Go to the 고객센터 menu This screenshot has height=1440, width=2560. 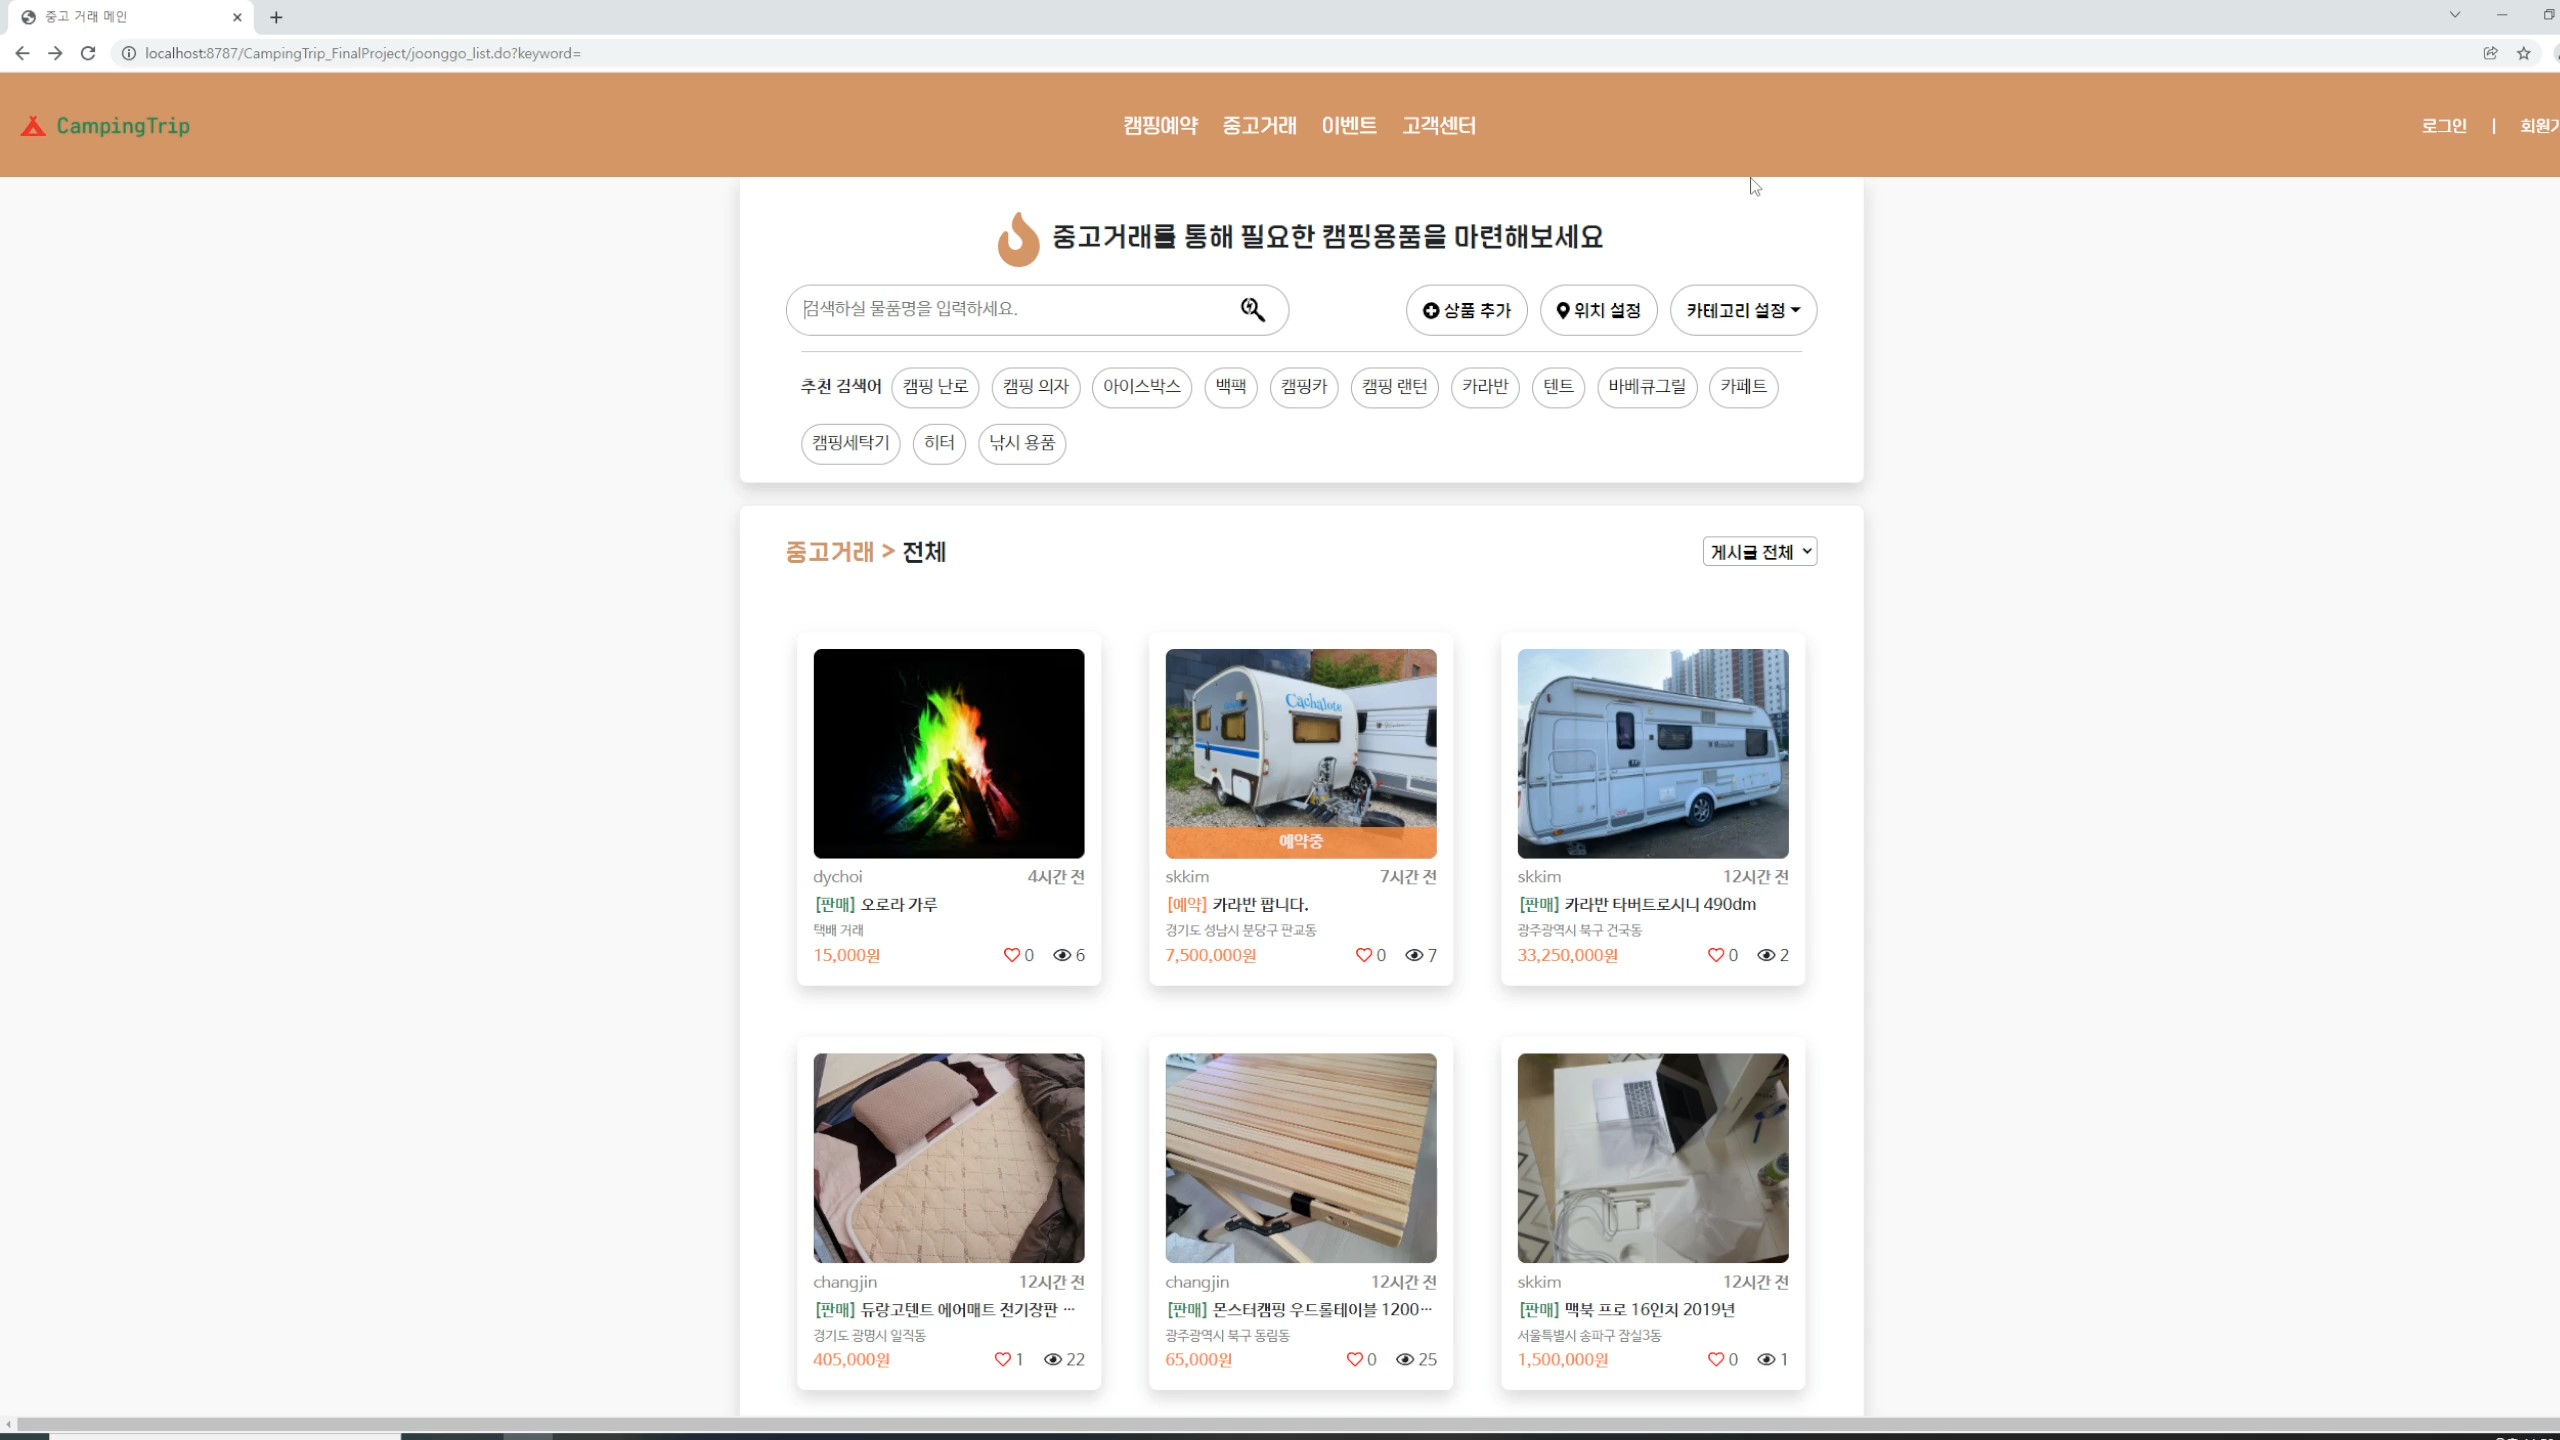pos(1438,126)
